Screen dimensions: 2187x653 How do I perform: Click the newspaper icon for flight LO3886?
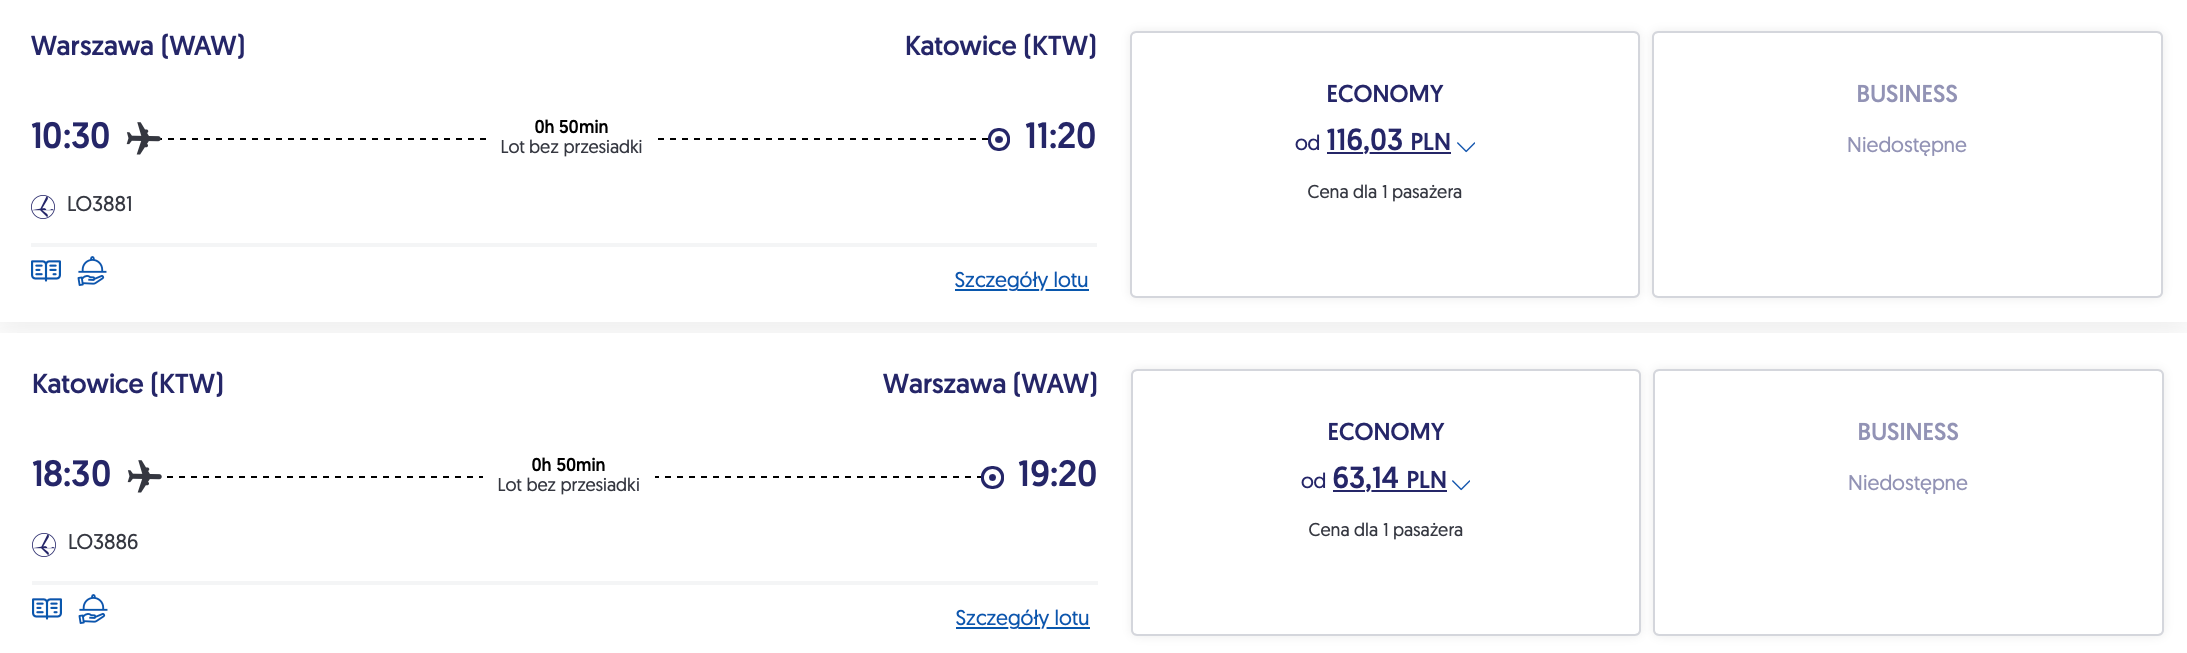(x=47, y=609)
